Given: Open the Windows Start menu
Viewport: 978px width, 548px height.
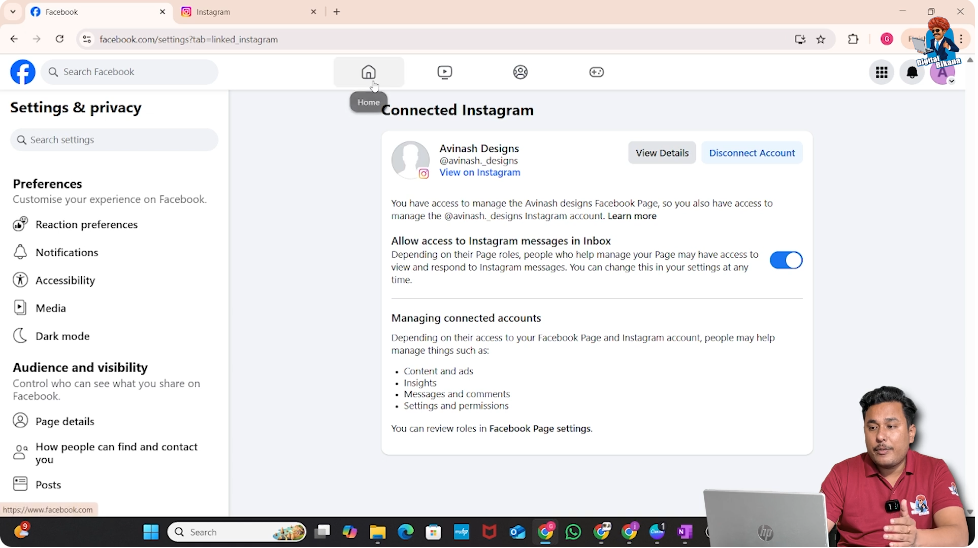Looking at the screenshot, I should (151, 532).
